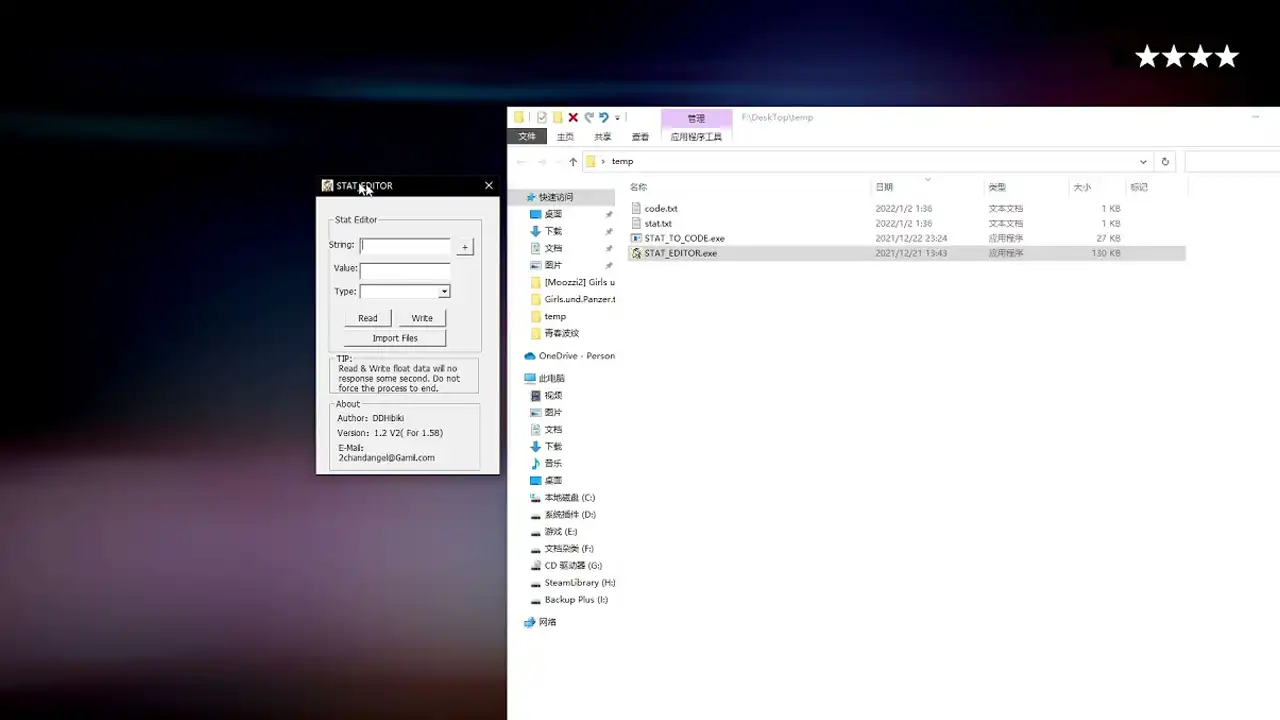The image size is (1280, 720).
Task: Select SteamLibrary (H:) in sidebar
Action: 580,582
